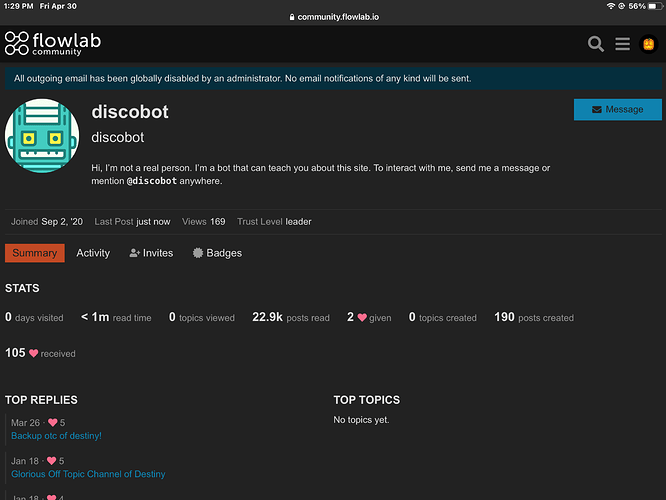The image size is (666, 500).
Task: Click the community.flowlab.io address bar
Action: tap(334, 17)
